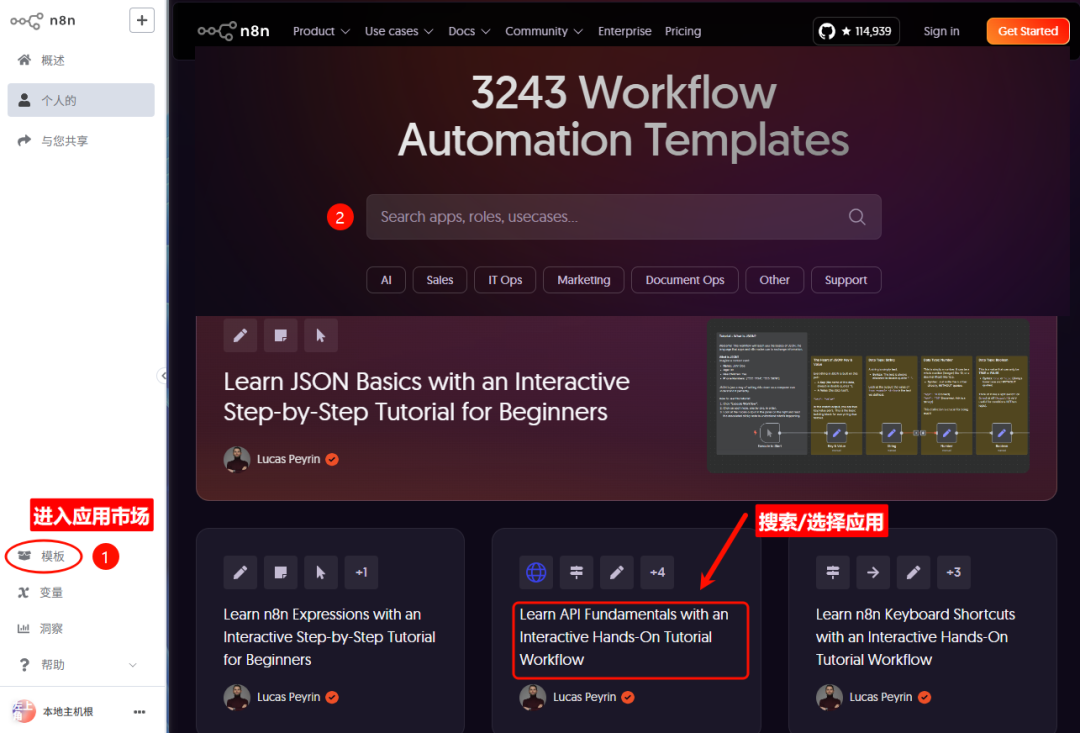Open the Enterprise page link
This screenshot has width=1080, height=733.
pyautogui.click(x=625, y=31)
